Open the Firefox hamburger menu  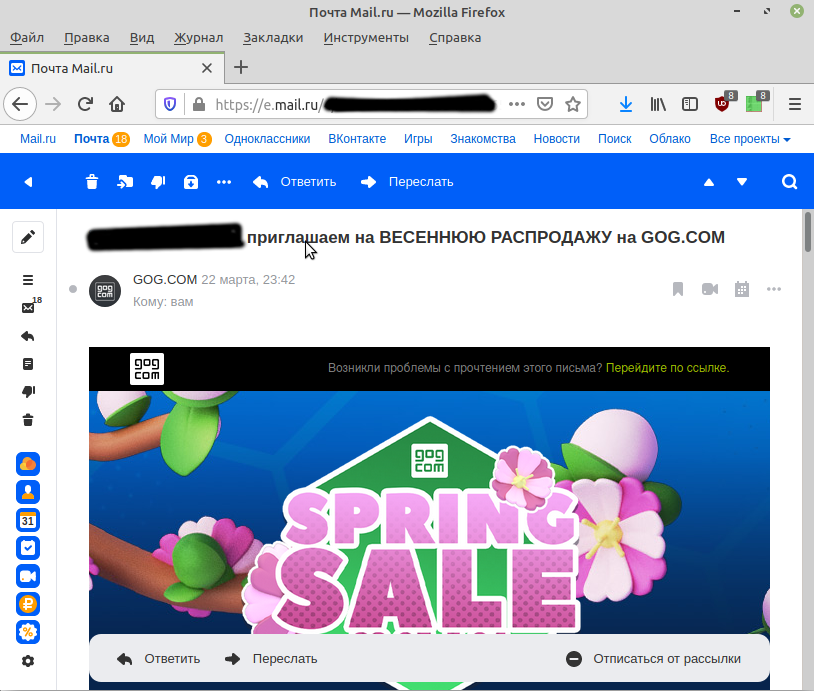pos(795,104)
